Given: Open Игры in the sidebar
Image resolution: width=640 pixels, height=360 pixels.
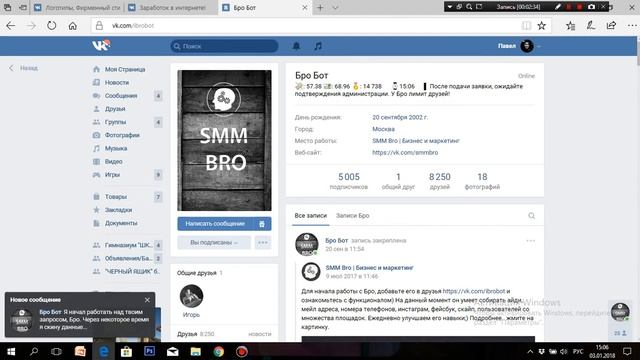Looking at the screenshot, I should coord(112,175).
